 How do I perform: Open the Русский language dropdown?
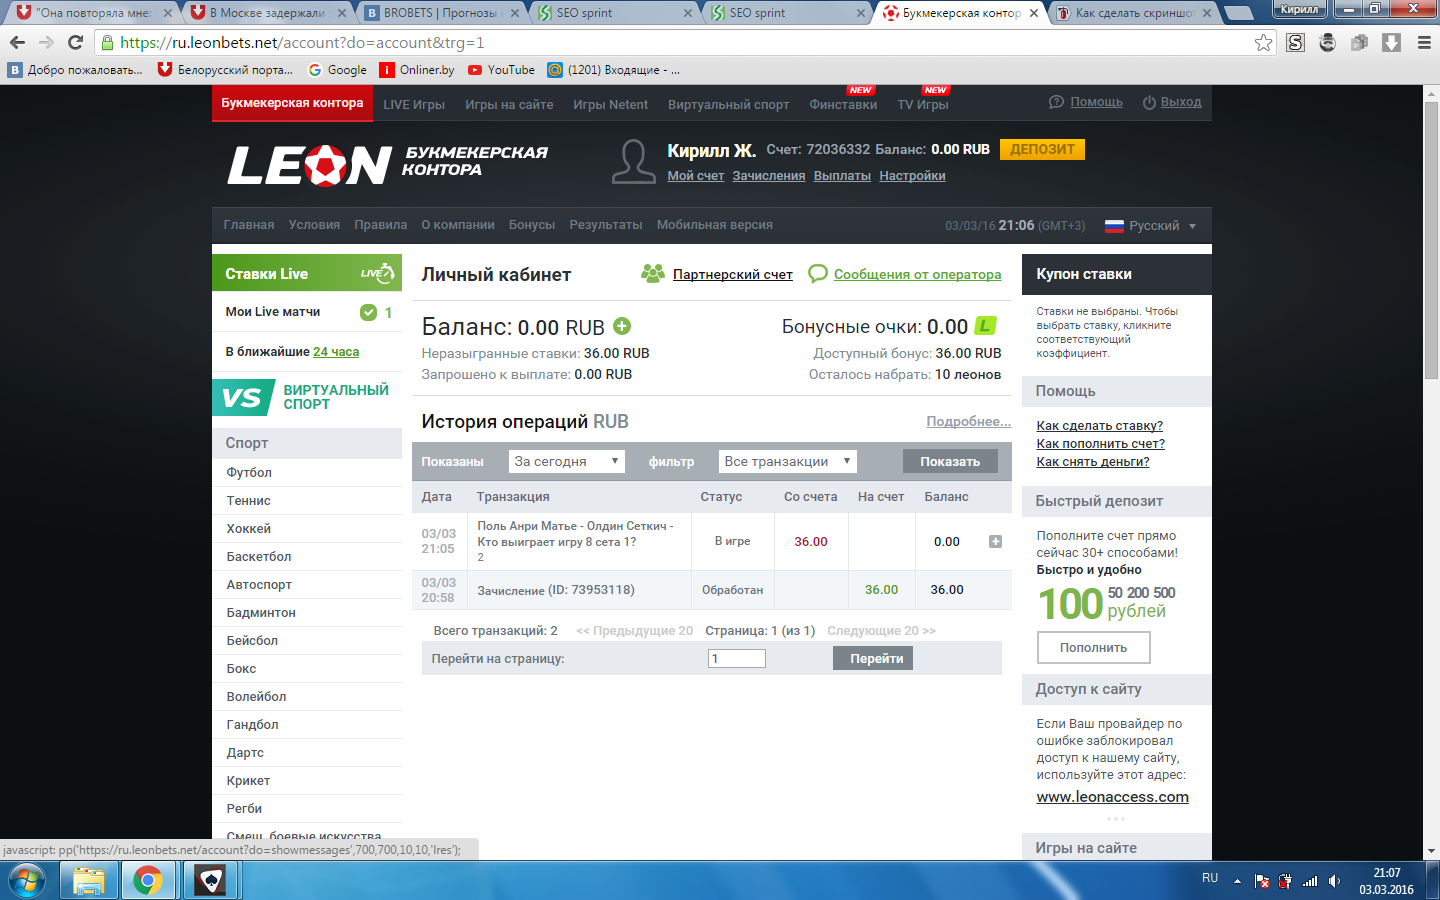[1150, 226]
